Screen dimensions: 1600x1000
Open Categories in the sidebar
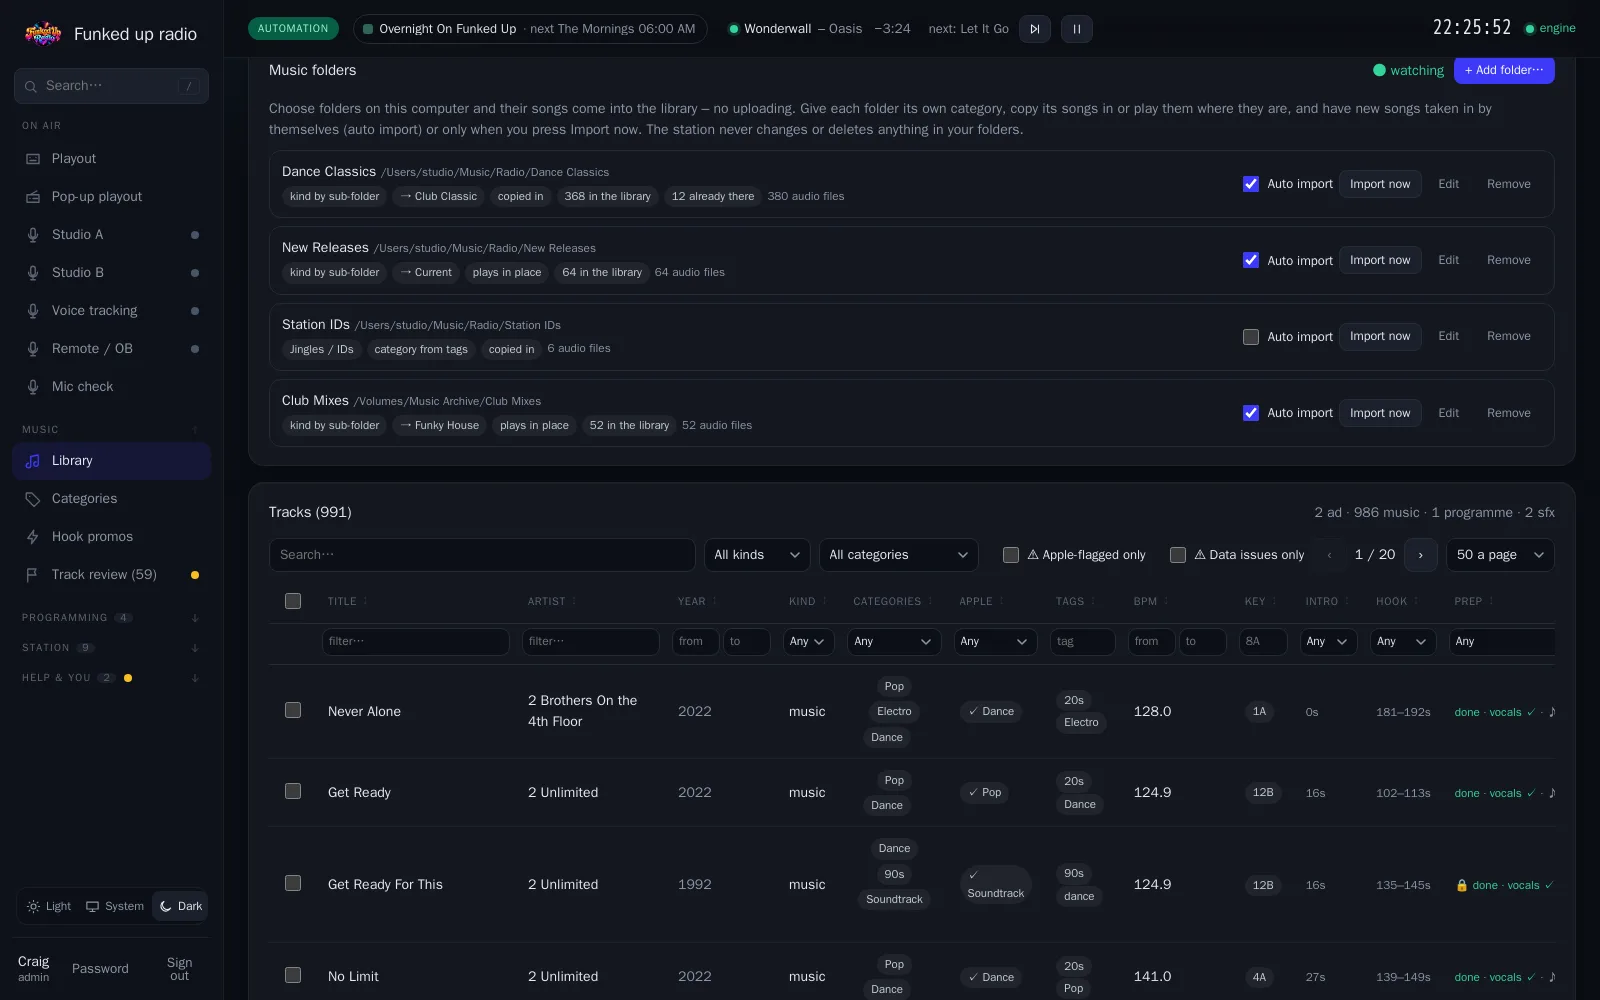pos(111,499)
